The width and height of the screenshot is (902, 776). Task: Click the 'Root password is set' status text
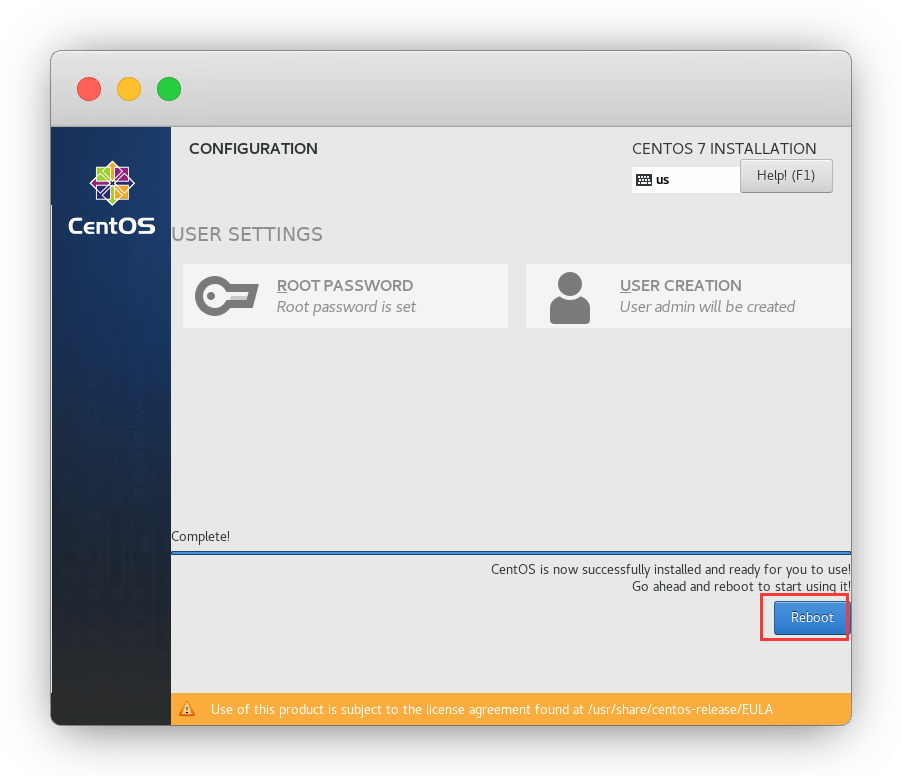pyautogui.click(x=346, y=307)
